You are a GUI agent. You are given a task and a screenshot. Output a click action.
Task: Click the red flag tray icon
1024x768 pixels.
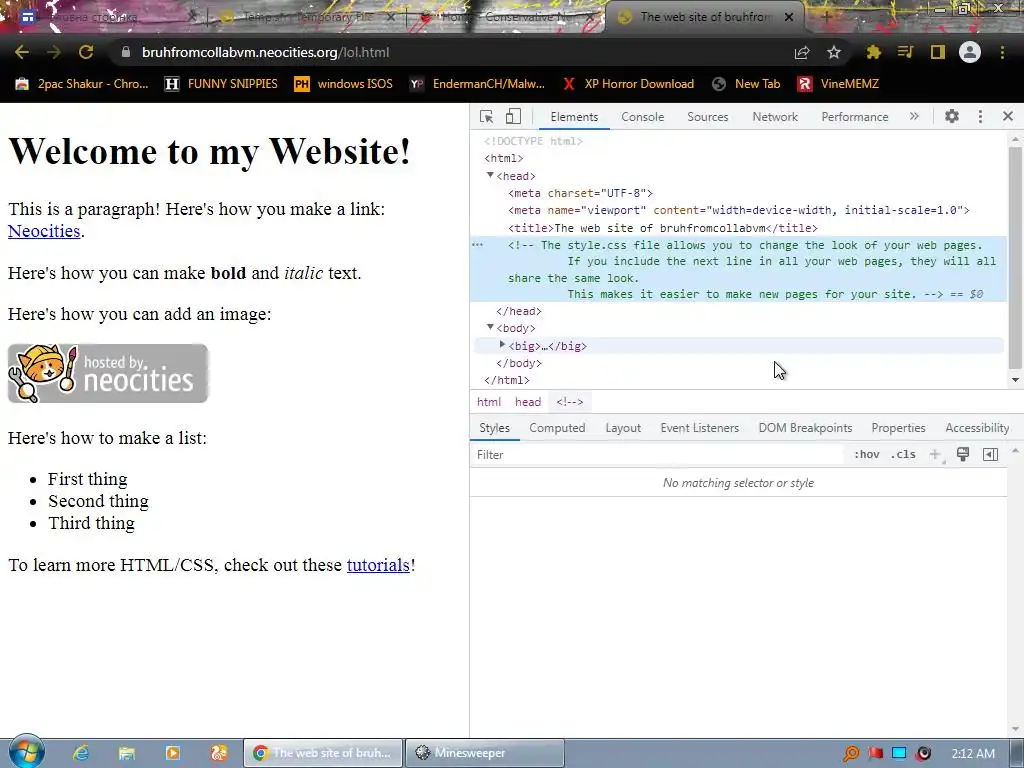876,754
